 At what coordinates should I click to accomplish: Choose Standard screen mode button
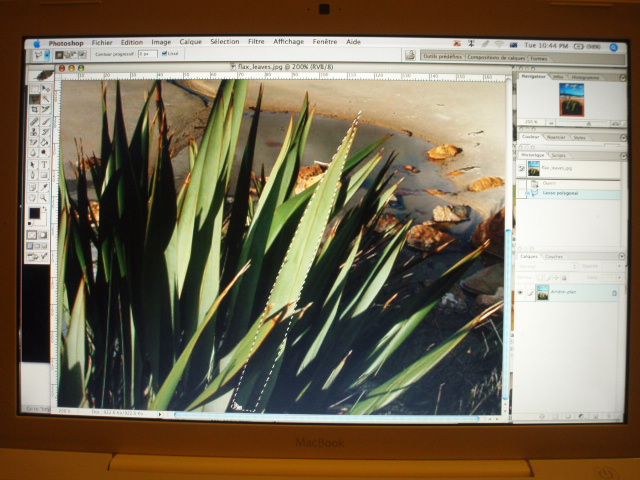pos(30,246)
